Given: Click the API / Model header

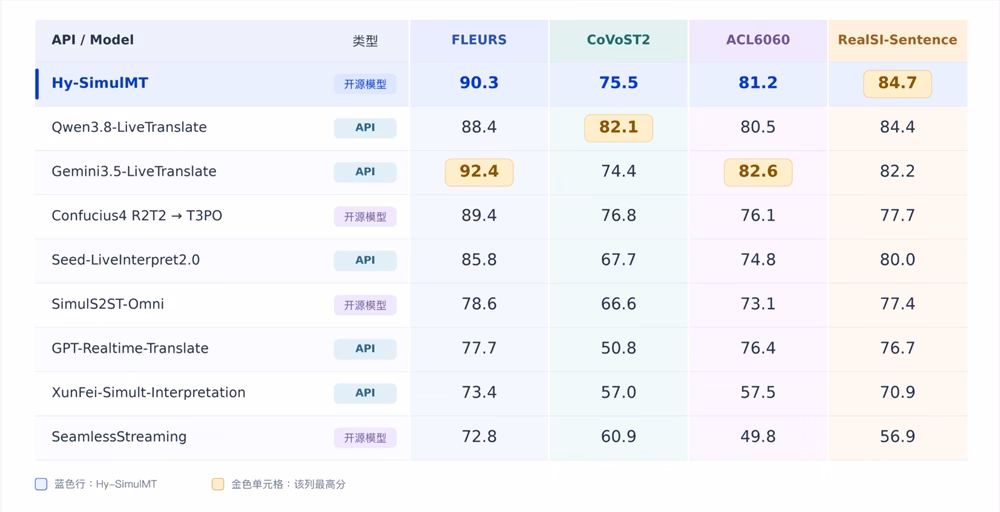Looking at the screenshot, I should pyautogui.click(x=92, y=40).
